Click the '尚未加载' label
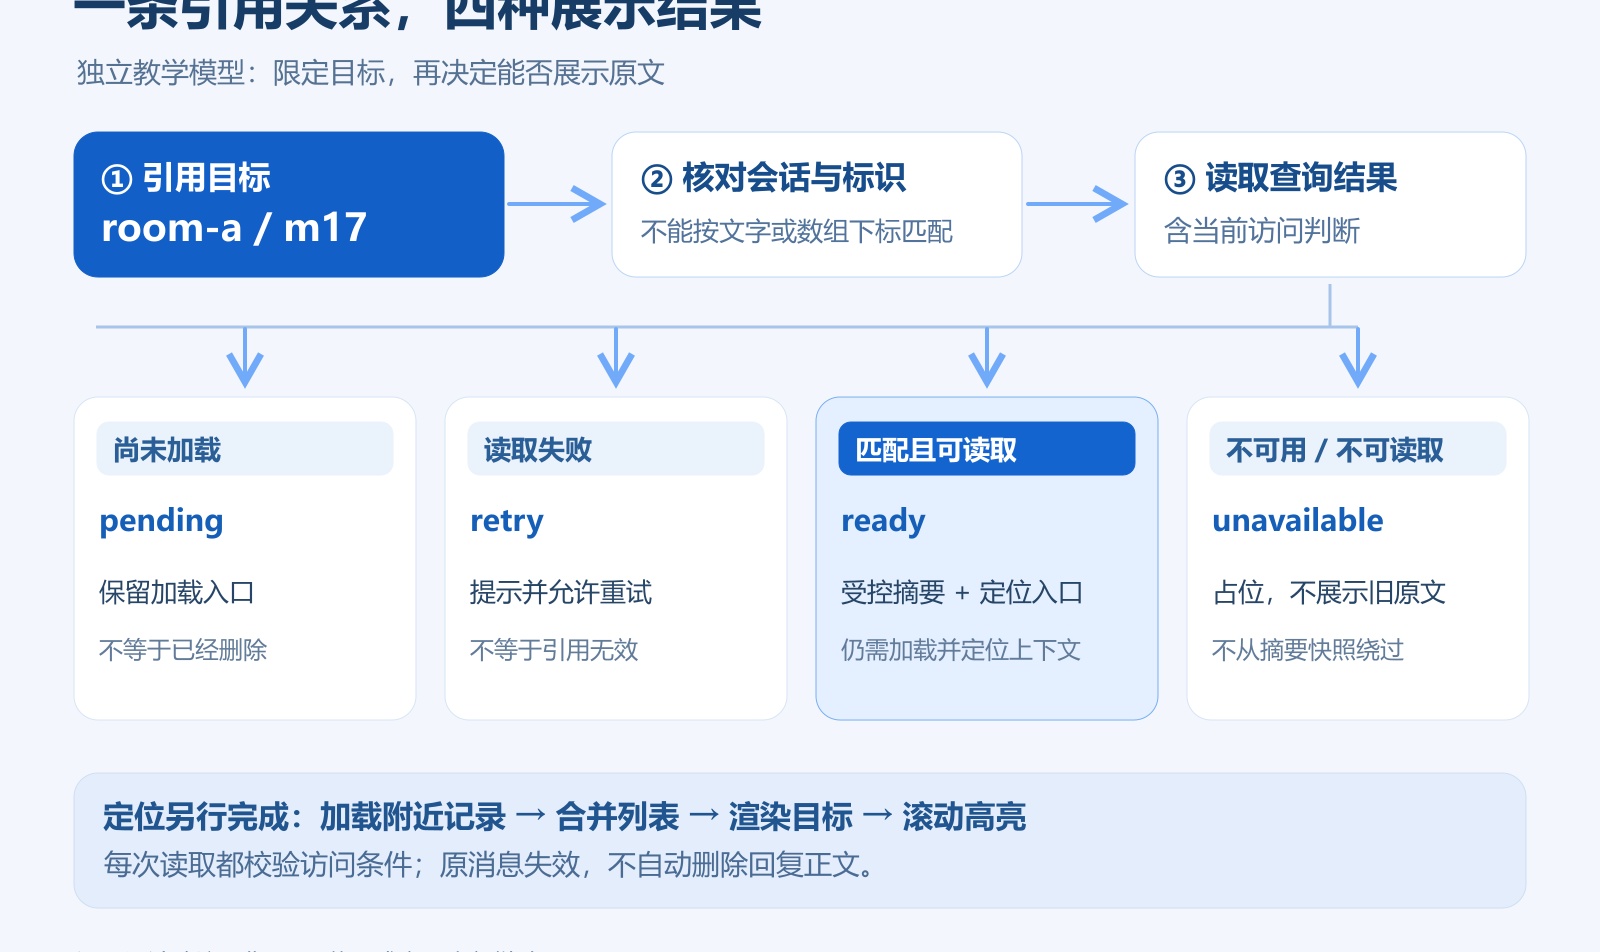Viewport: 1600px width, 952px height. (245, 449)
